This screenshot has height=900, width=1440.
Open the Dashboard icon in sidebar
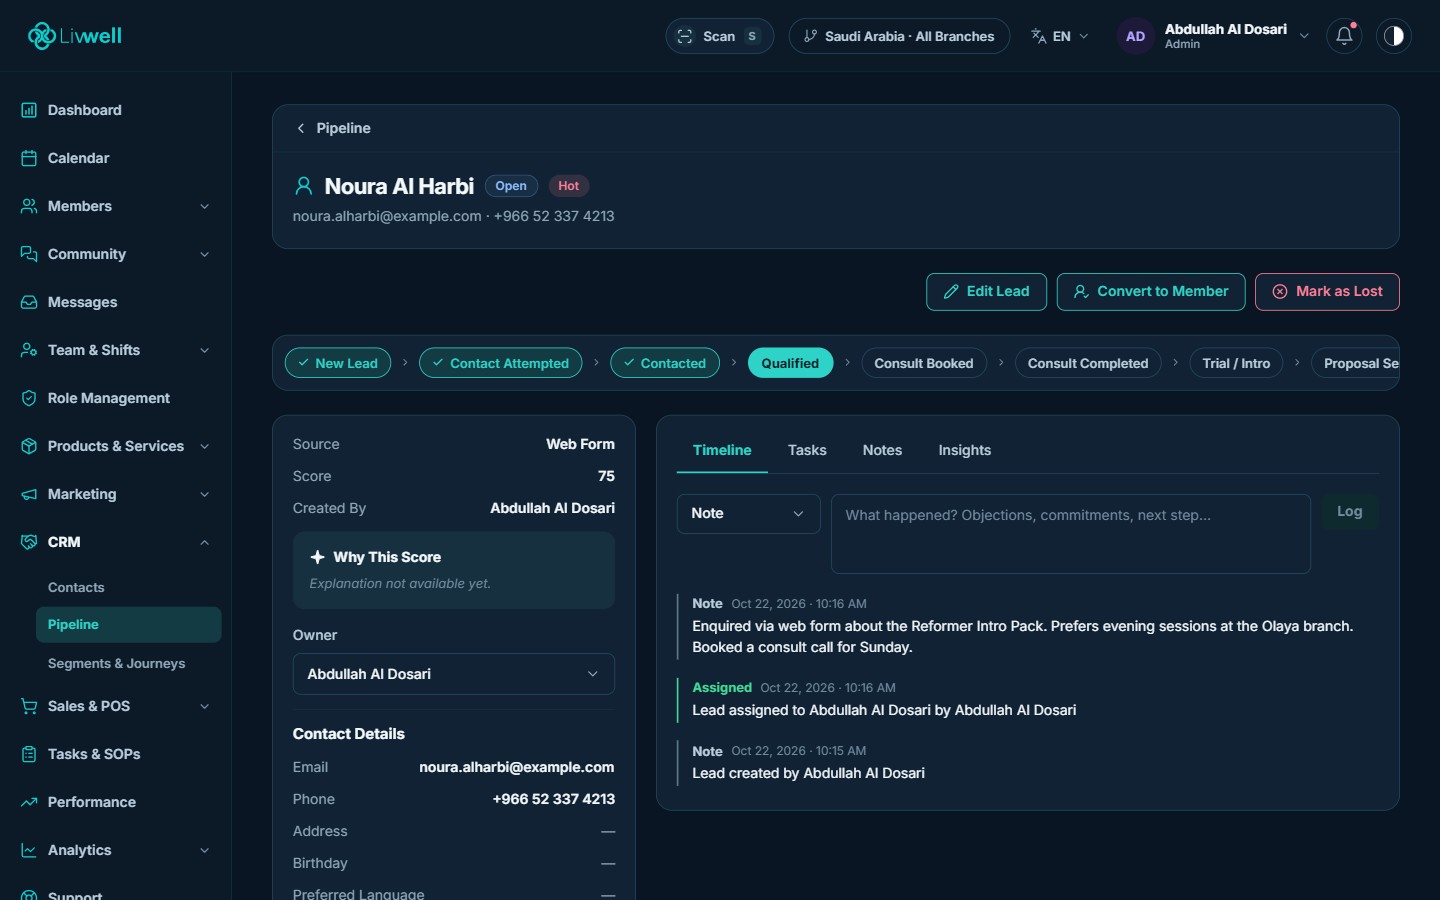[x=29, y=110]
